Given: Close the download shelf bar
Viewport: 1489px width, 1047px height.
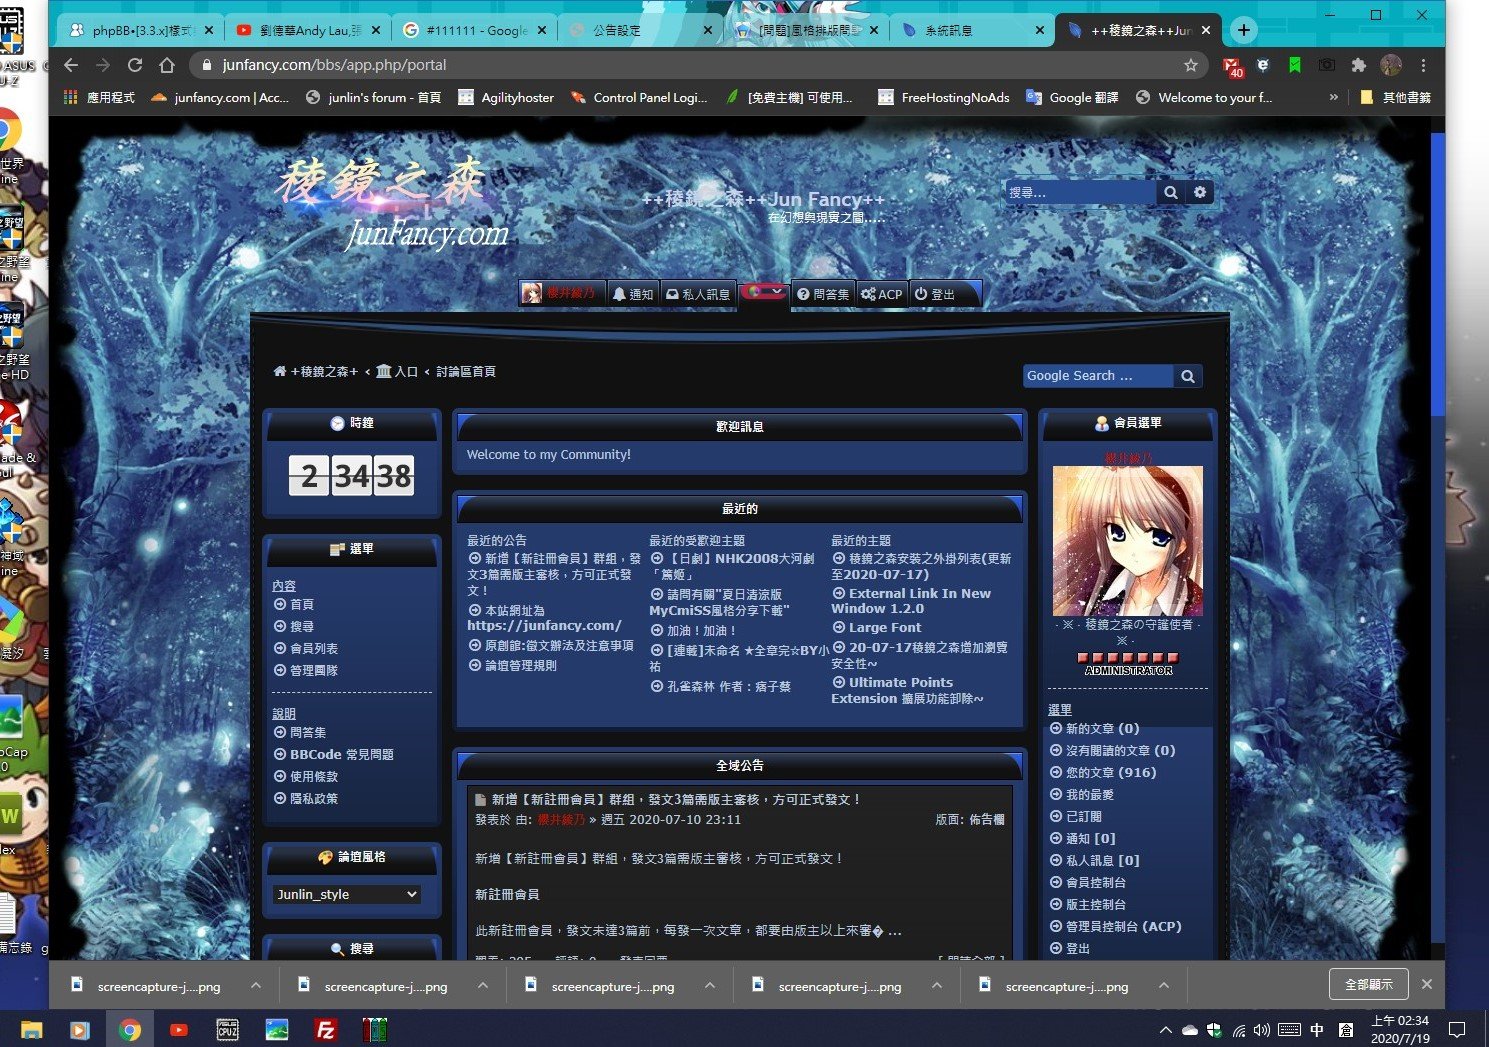Looking at the screenshot, I should click(1427, 985).
